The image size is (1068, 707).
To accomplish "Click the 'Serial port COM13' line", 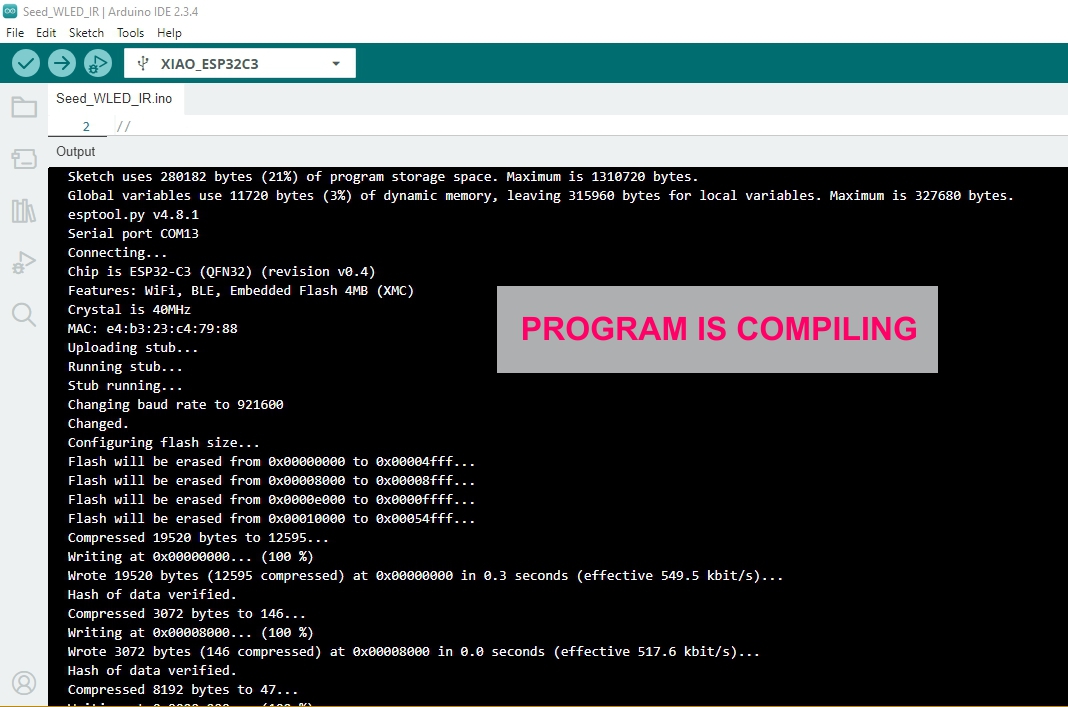I will tap(133, 234).
